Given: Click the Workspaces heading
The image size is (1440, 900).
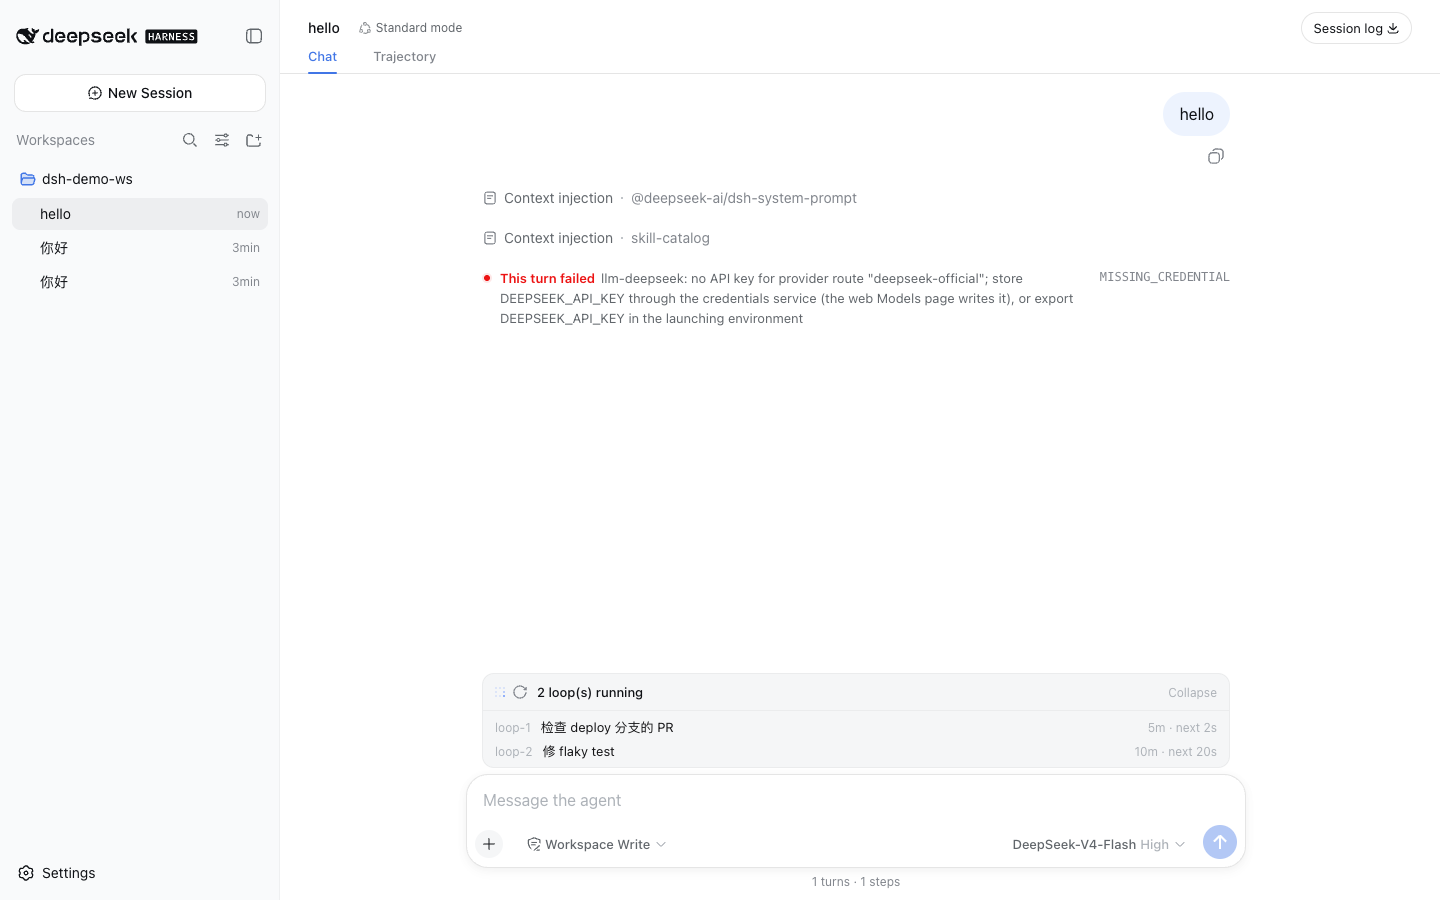Looking at the screenshot, I should click(55, 140).
